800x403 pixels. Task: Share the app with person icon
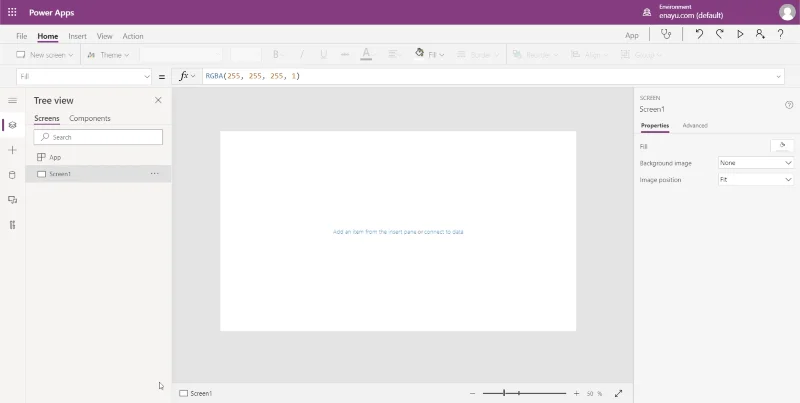point(760,34)
